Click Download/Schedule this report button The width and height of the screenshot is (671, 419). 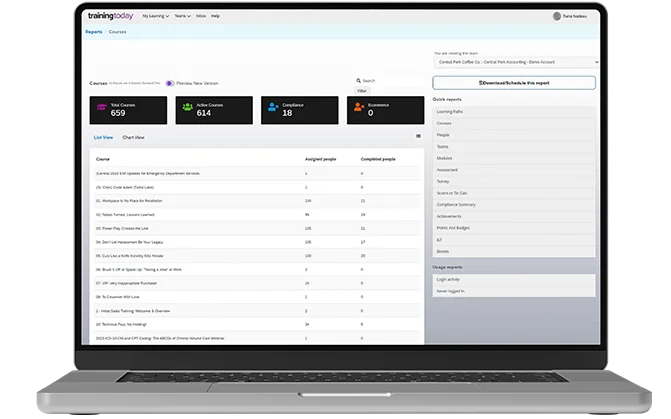(x=513, y=83)
